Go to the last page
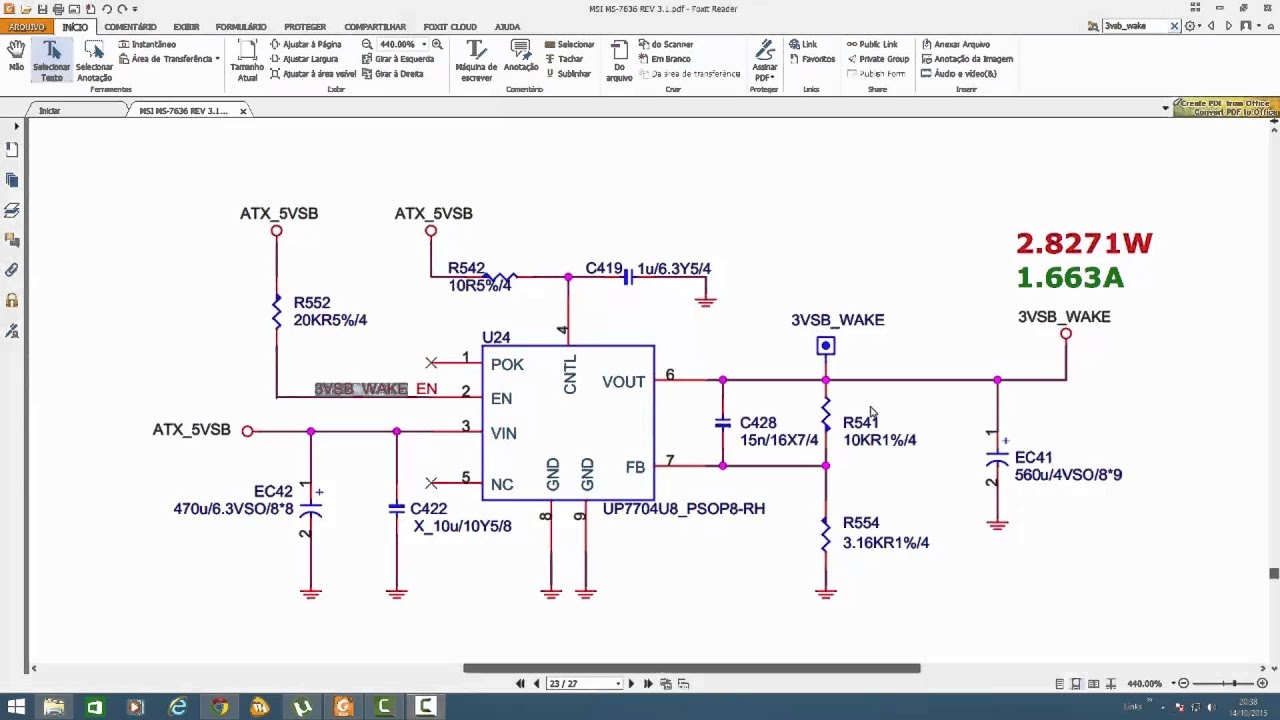Image resolution: width=1280 pixels, height=720 pixels. [x=648, y=684]
